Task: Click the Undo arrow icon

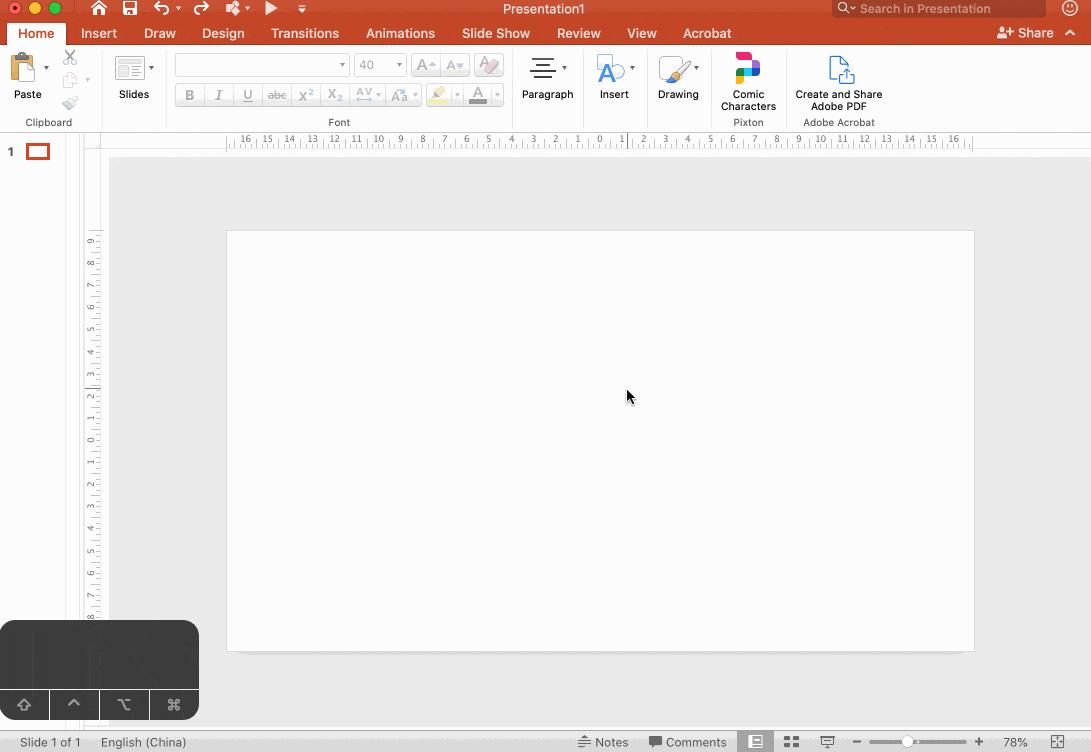Action: click(161, 9)
